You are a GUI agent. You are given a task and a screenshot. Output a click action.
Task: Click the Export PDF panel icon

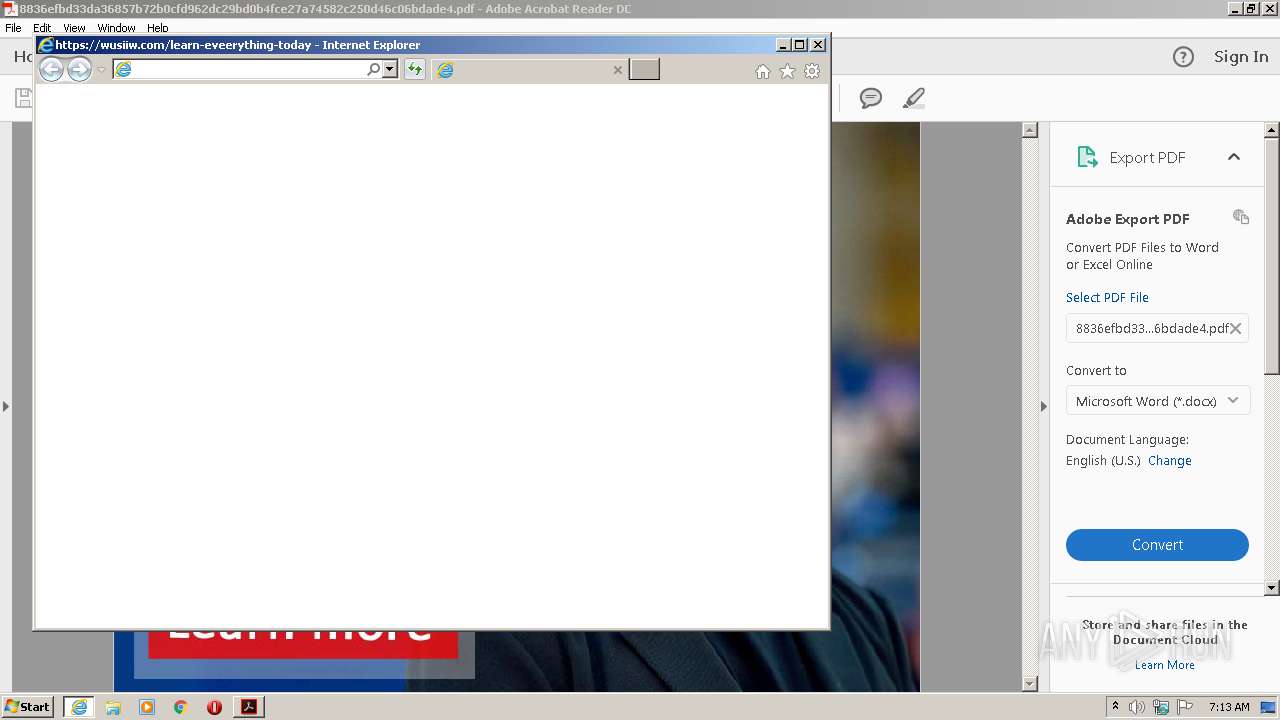coord(1087,157)
